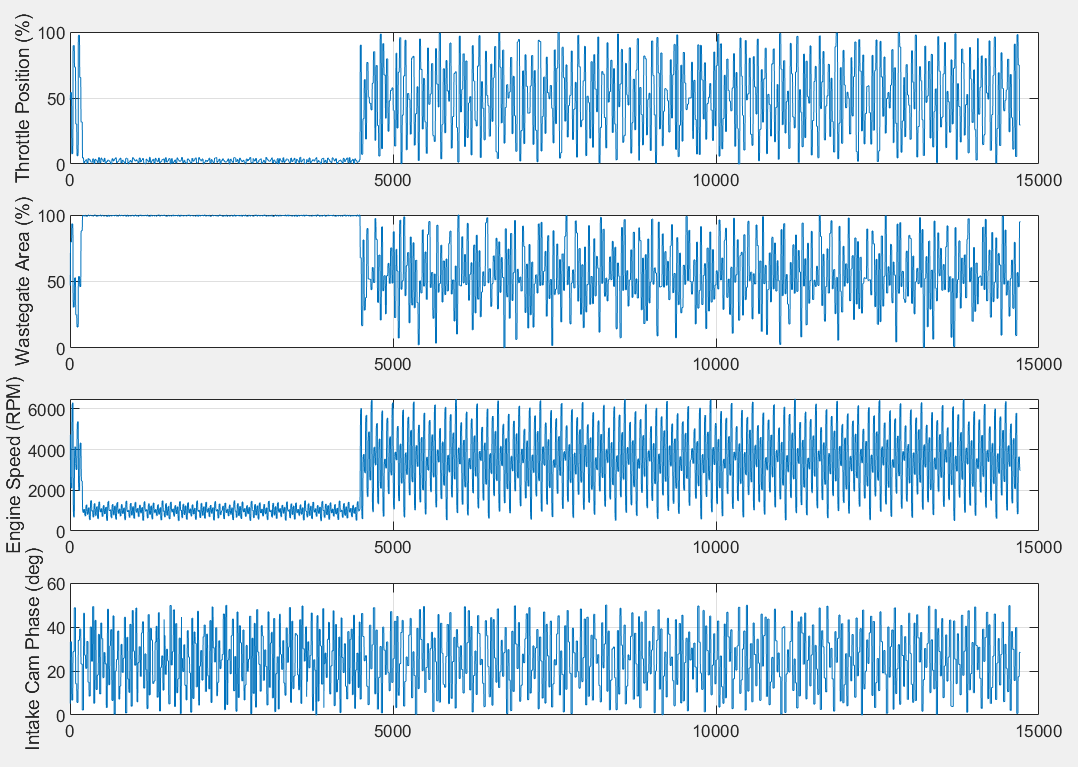
Task: Click the saturated Wastegate segment near 100%
Action: point(250,214)
